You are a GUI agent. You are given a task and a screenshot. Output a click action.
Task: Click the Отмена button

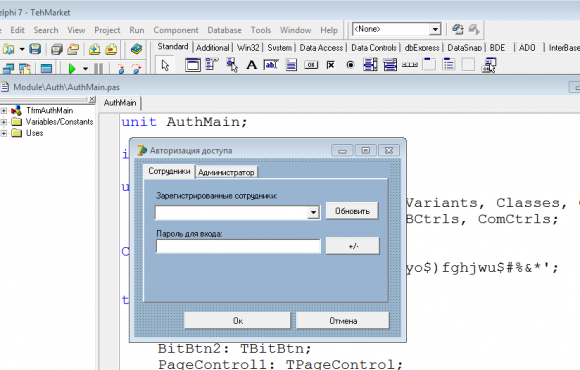343,321
